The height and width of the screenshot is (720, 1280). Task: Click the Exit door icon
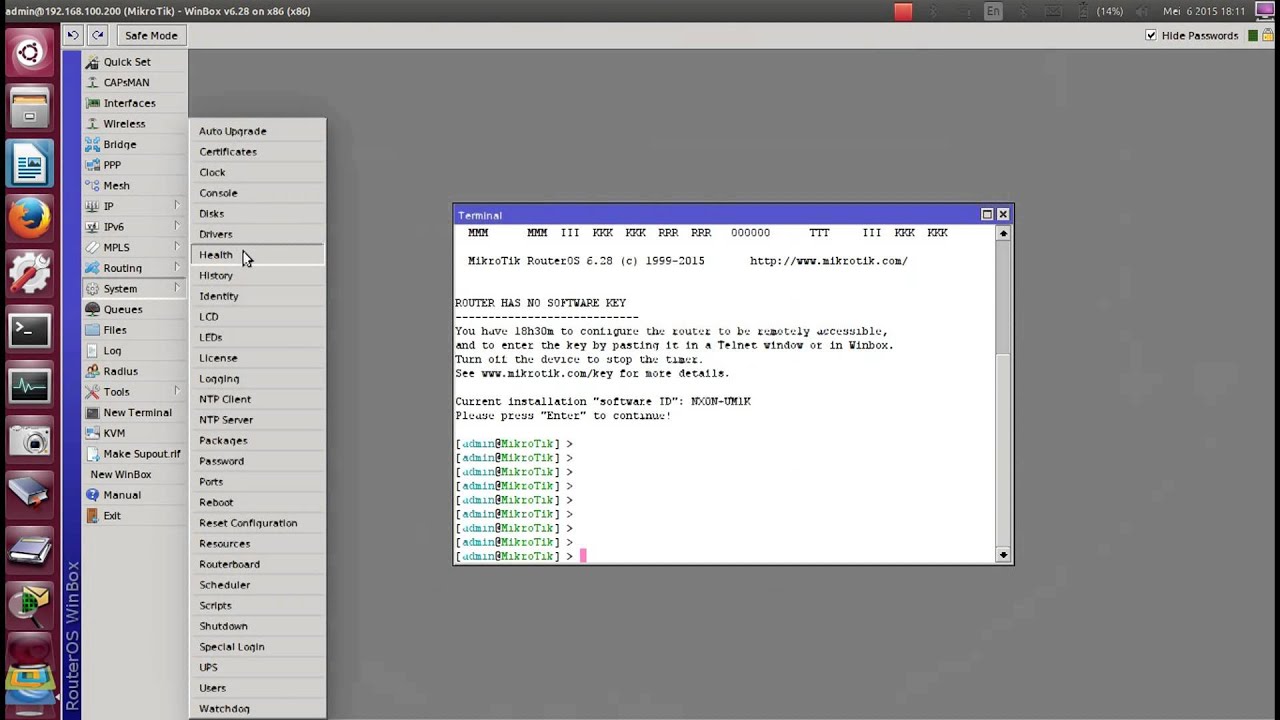coord(93,516)
